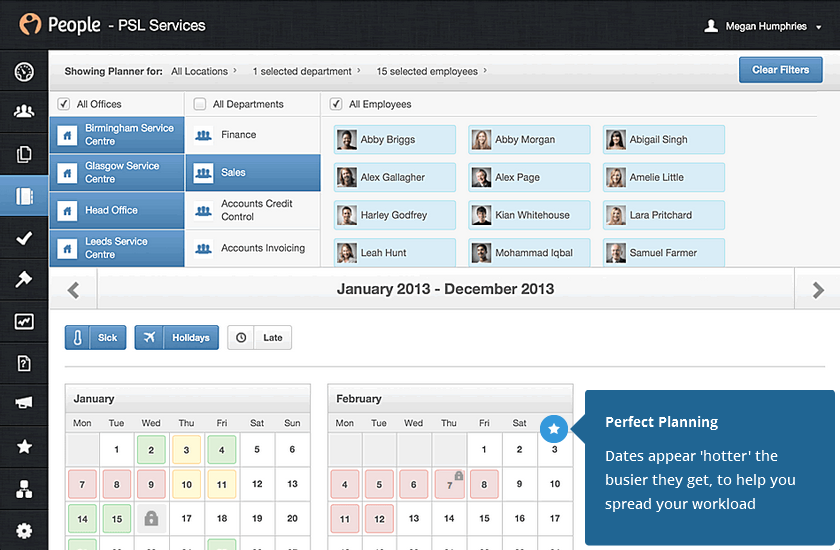The image size is (840, 550).
Task: Select Accounts Invoicing department
Action: [x=253, y=248]
